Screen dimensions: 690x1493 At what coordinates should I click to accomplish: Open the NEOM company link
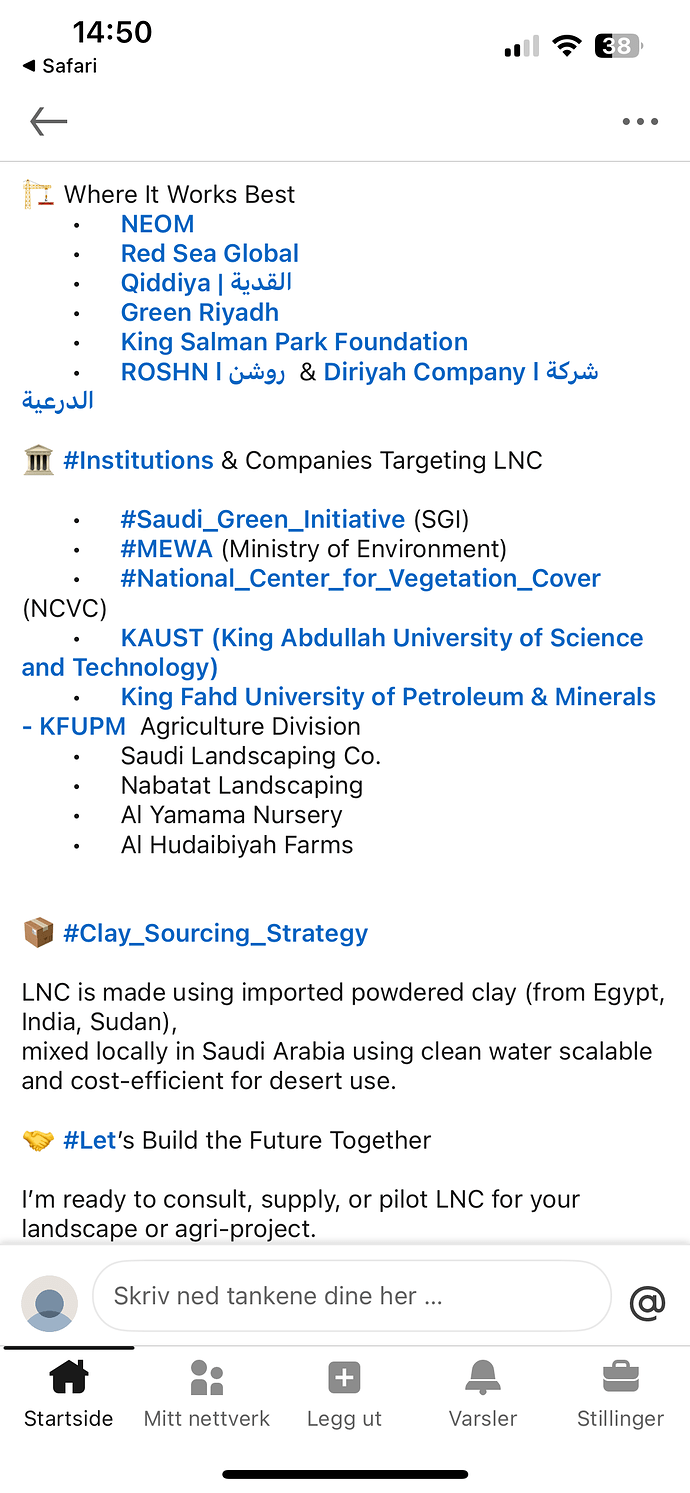tap(157, 224)
